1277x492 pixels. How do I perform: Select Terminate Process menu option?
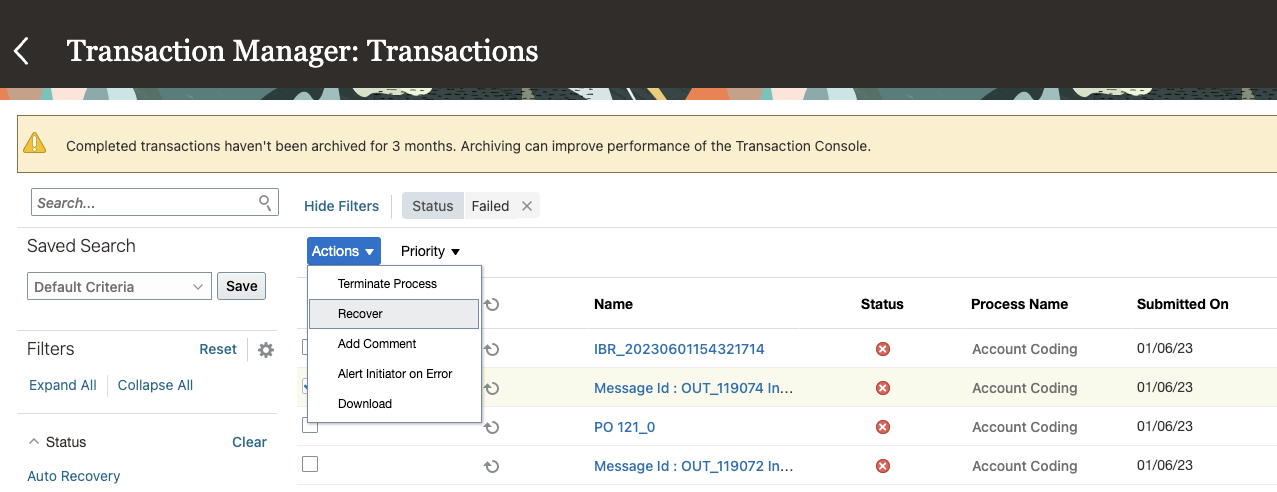coord(387,284)
